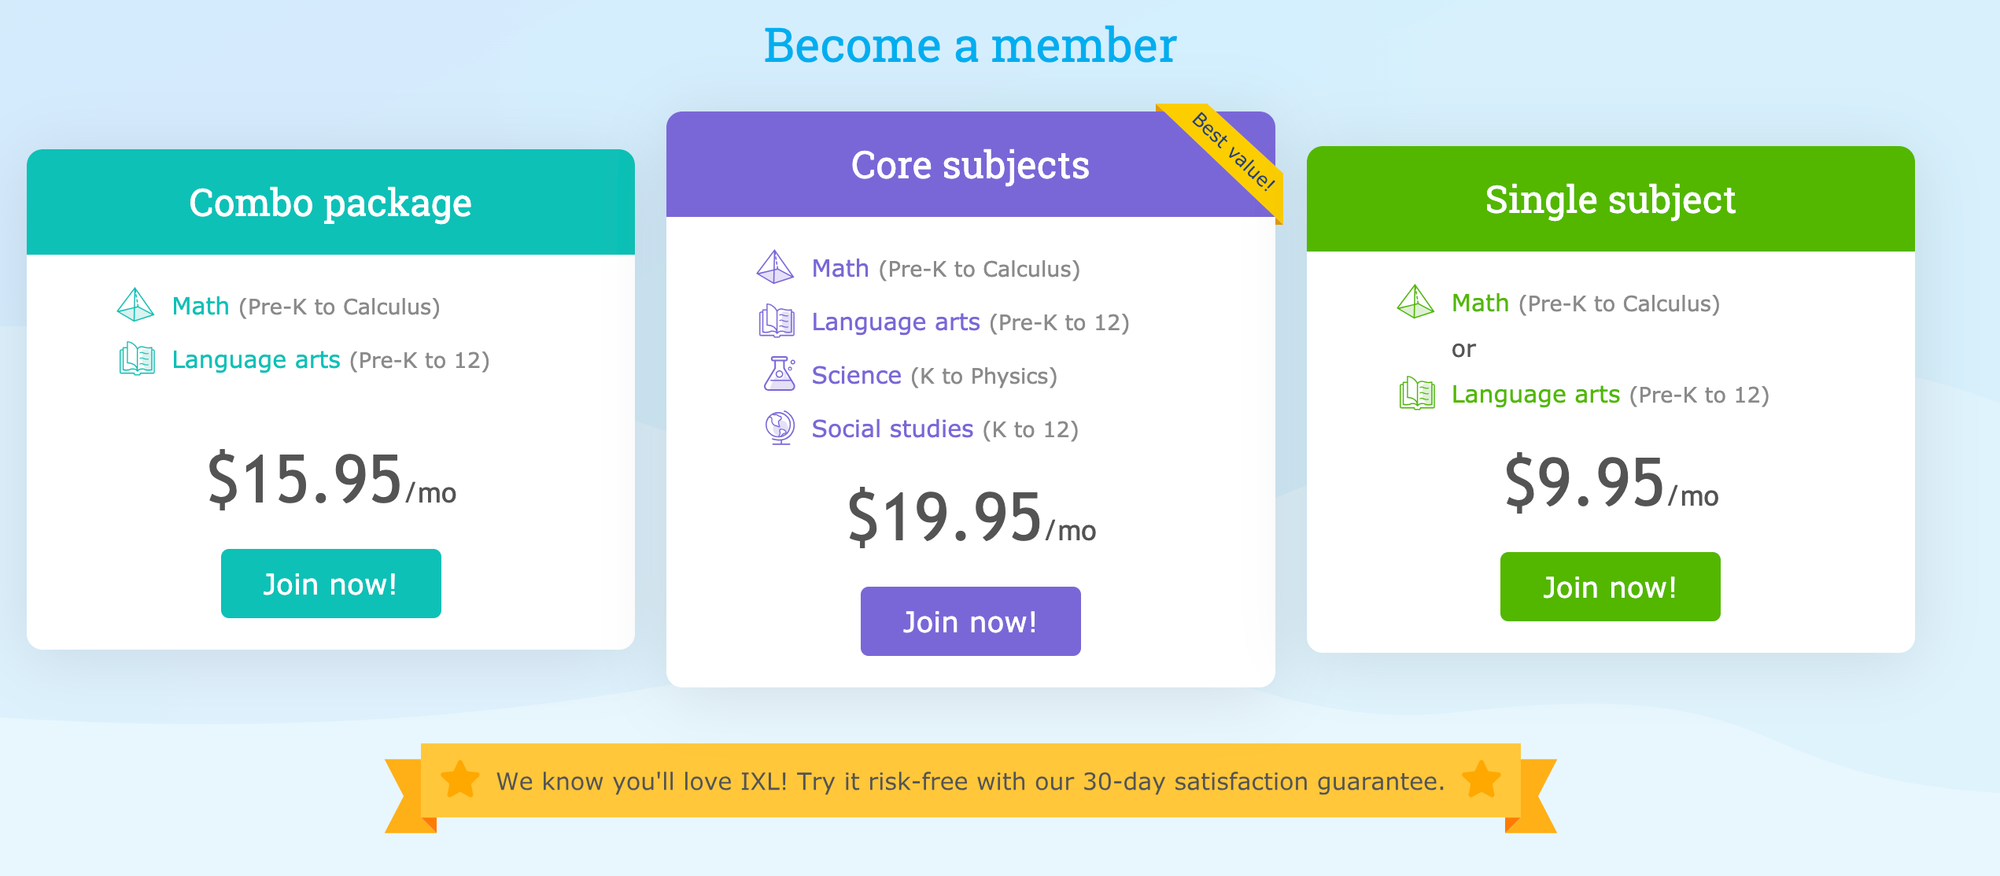
Task: Click the Become a member heading
Action: coord(970,44)
